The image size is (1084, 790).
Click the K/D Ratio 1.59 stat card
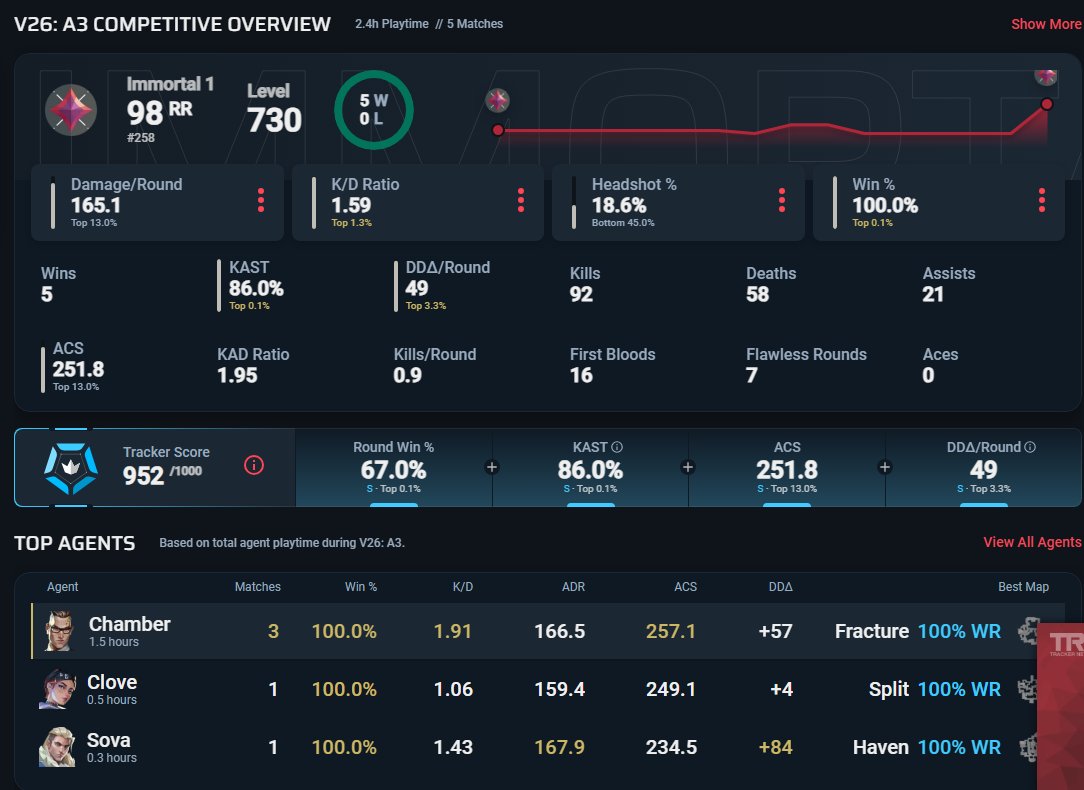coord(418,203)
